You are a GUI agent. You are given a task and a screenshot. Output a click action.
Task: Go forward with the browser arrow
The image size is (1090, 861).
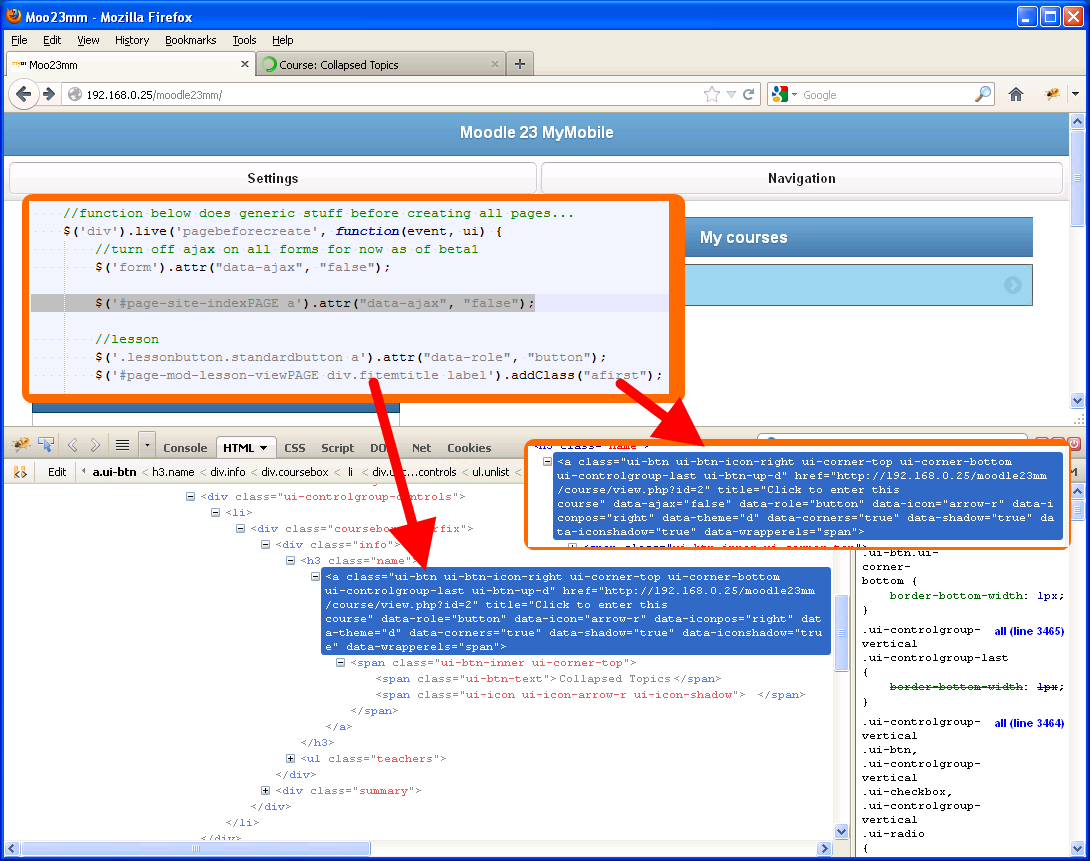click(x=49, y=94)
